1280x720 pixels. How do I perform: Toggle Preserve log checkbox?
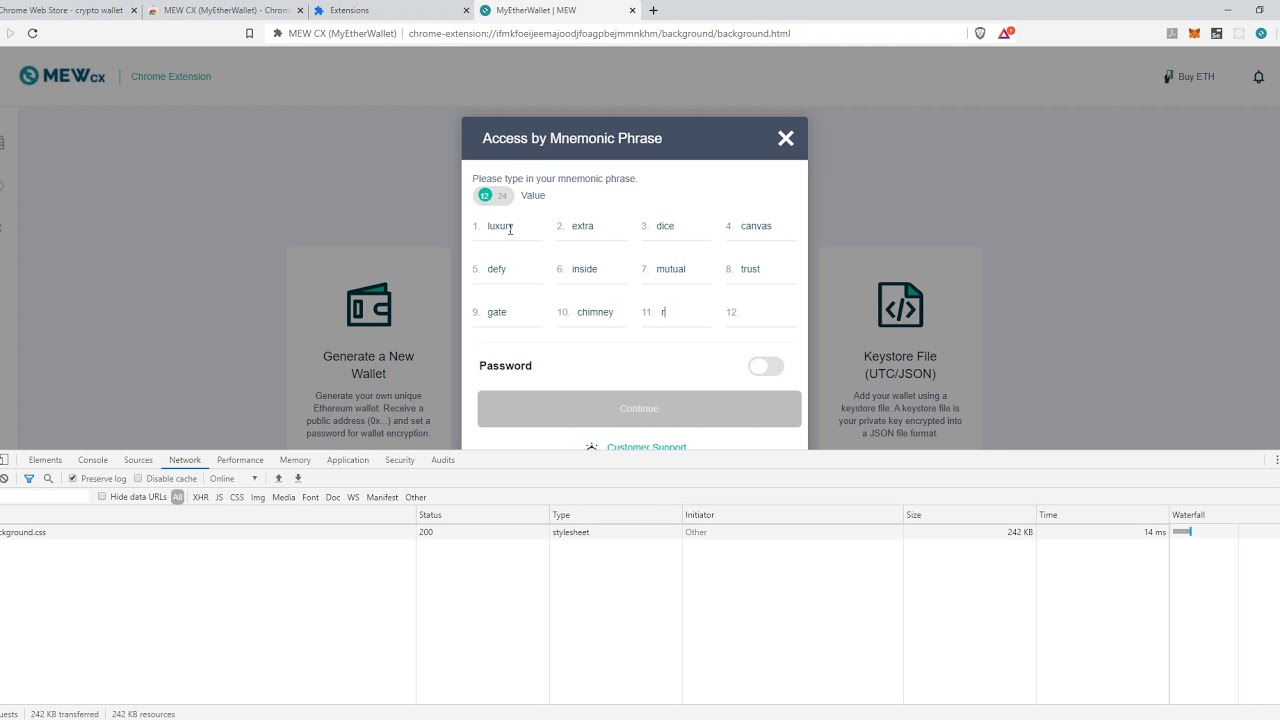[x=72, y=479]
